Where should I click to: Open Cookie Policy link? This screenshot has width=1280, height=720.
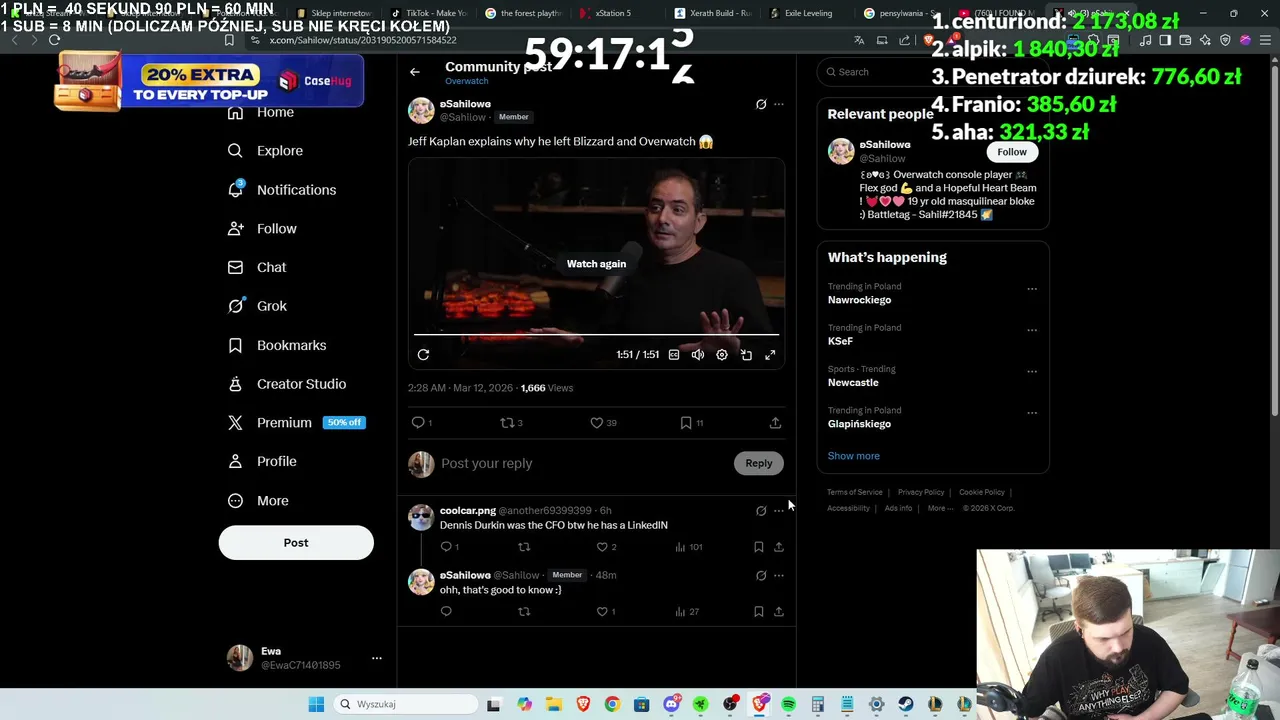coord(982,492)
